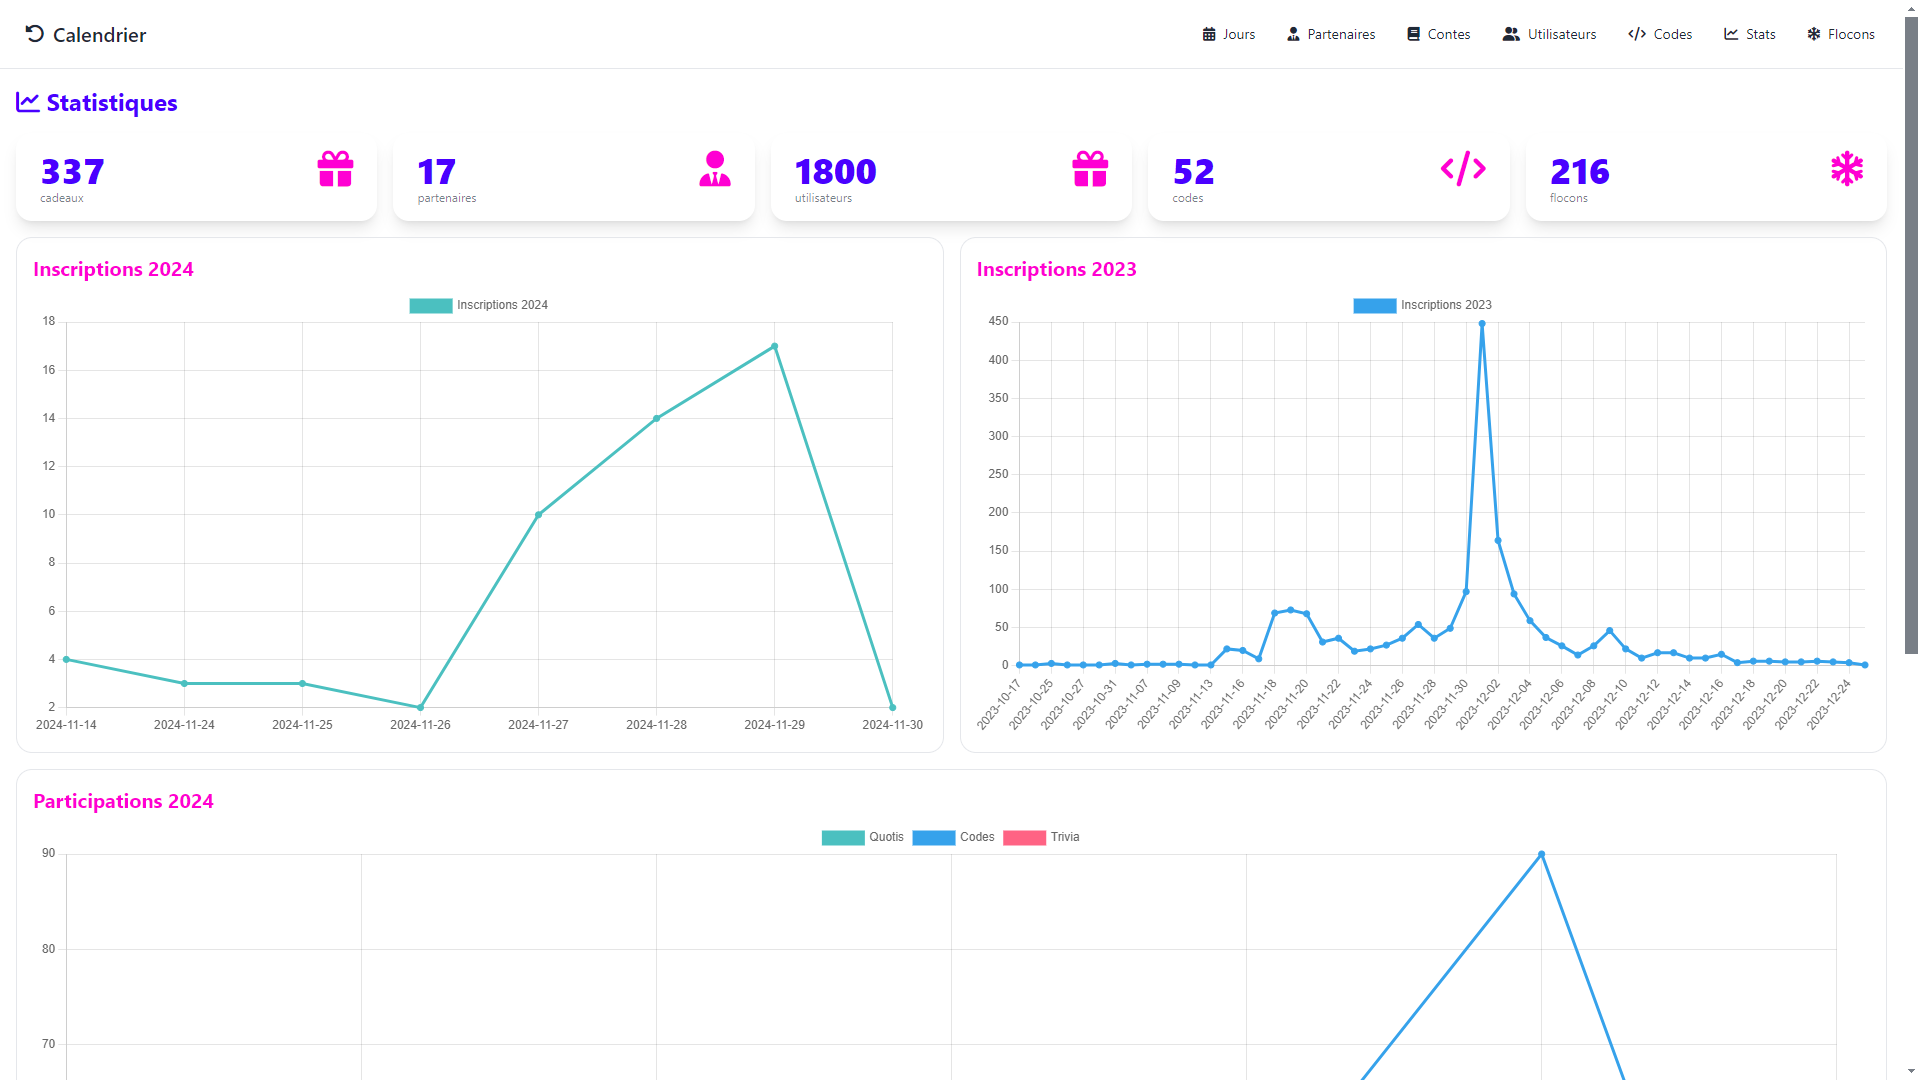
Task: Click the 2024-11-14 axis label
Action: pyautogui.click(x=66, y=725)
